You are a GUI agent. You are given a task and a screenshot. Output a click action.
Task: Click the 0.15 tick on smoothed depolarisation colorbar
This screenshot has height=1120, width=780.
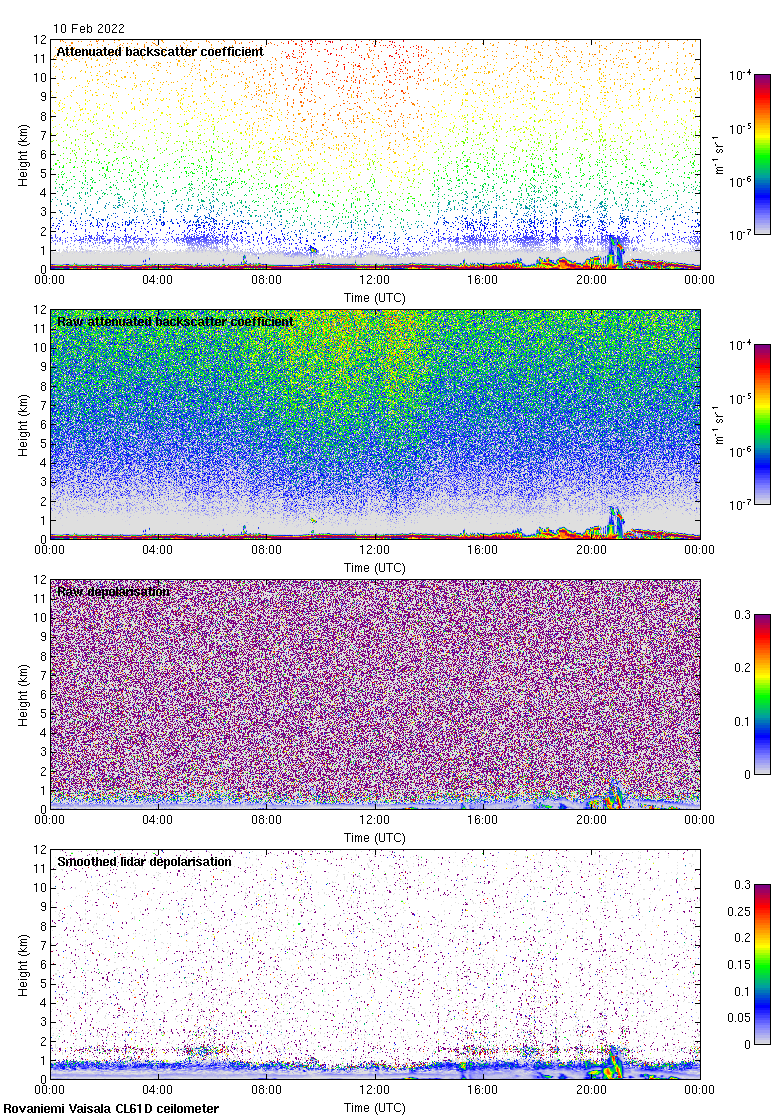739,964
